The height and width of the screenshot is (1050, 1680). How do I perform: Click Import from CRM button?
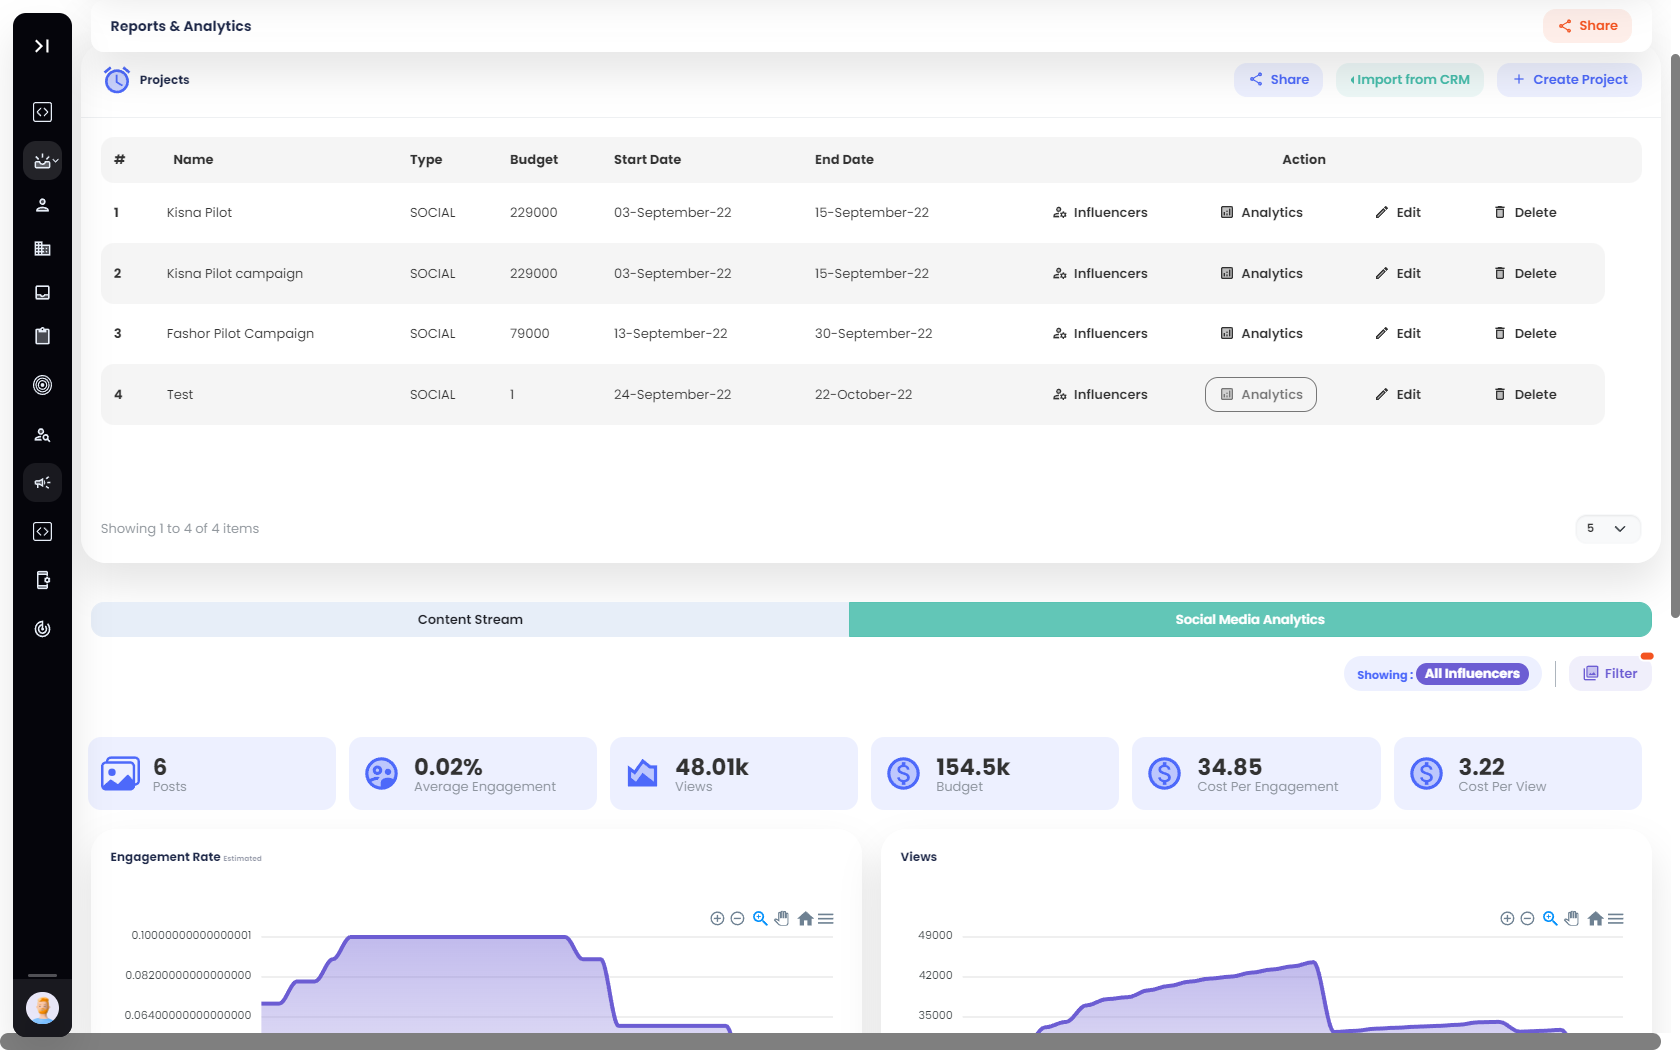pos(1409,80)
